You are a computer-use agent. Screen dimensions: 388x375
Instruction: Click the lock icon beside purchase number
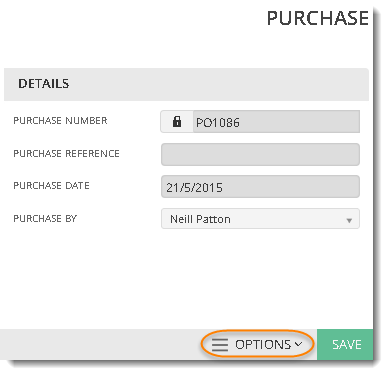[177, 122]
